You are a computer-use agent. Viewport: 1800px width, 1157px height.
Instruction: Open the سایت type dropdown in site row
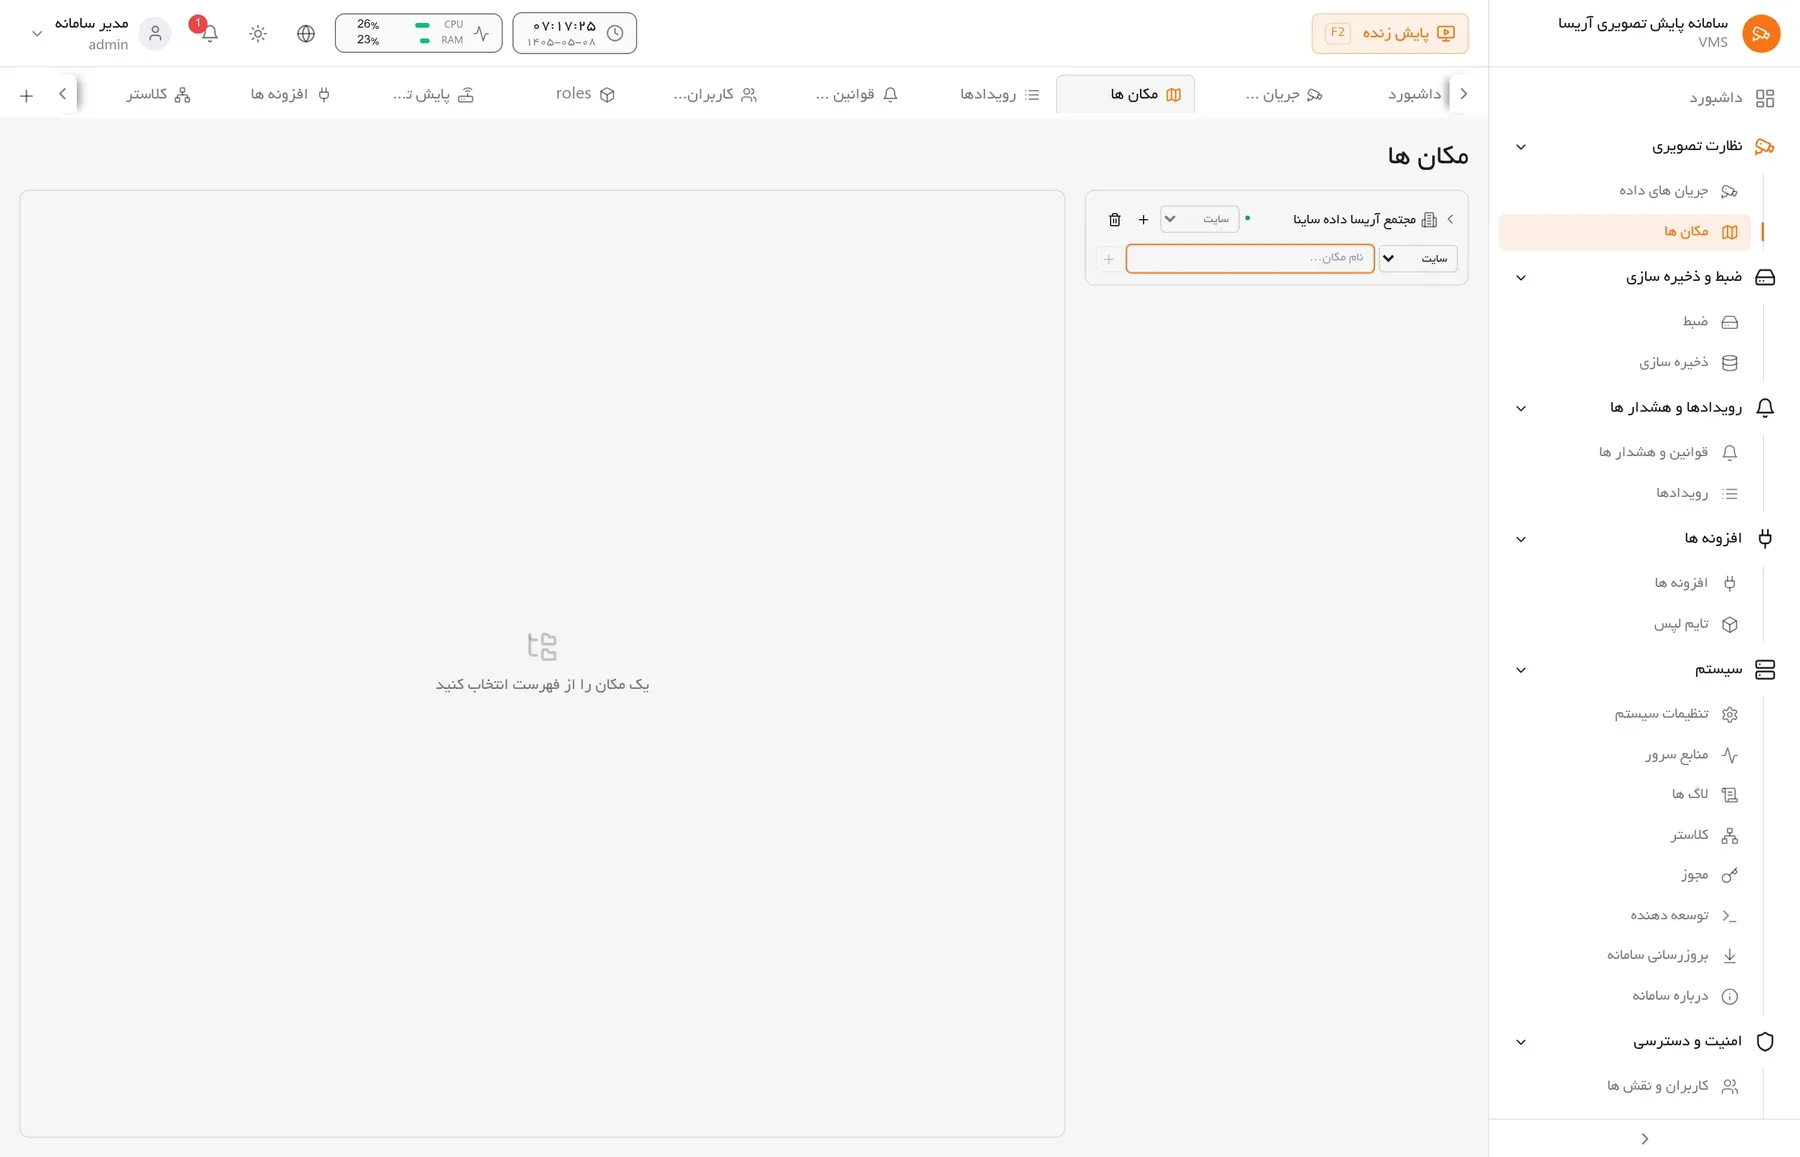[x=1199, y=219]
